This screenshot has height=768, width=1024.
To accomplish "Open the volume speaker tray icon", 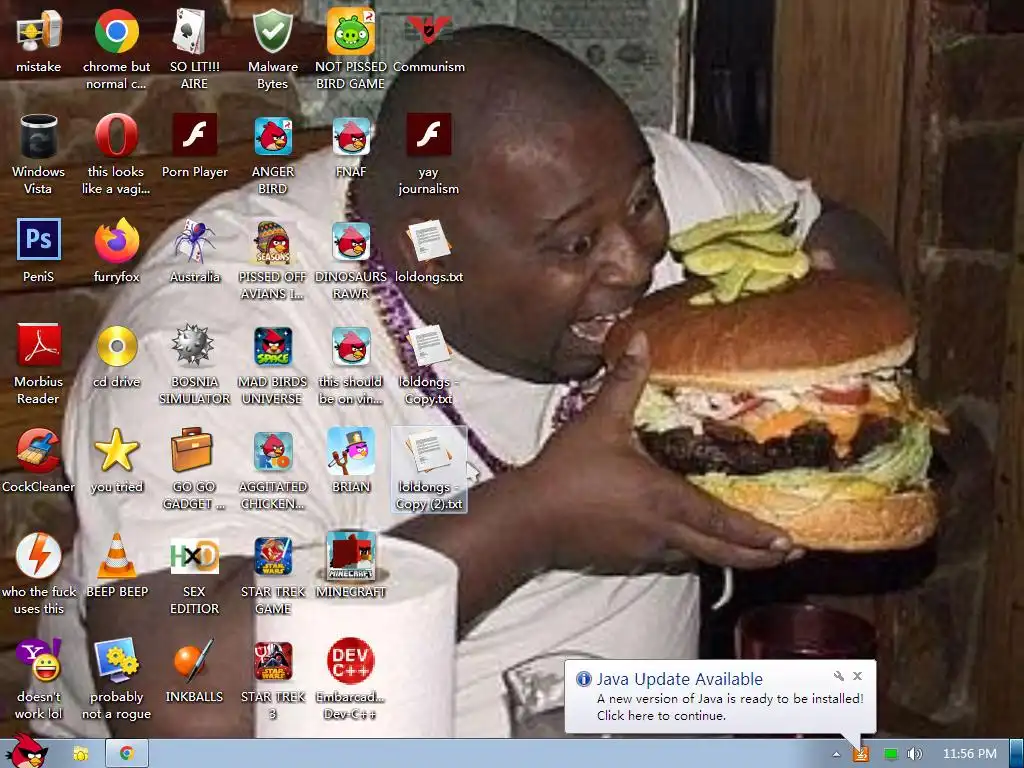I will coord(914,754).
